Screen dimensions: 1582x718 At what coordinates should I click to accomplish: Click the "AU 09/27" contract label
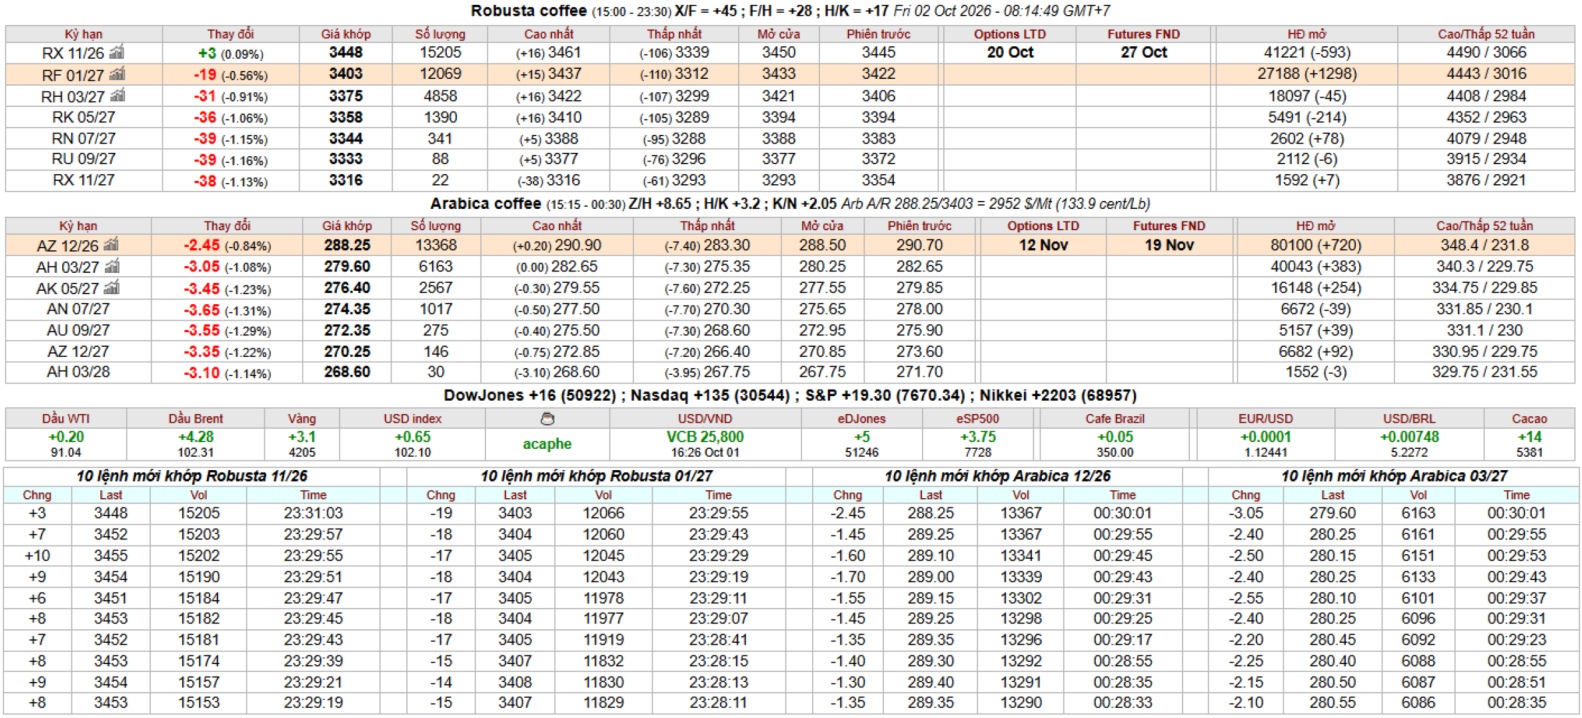(x=78, y=330)
